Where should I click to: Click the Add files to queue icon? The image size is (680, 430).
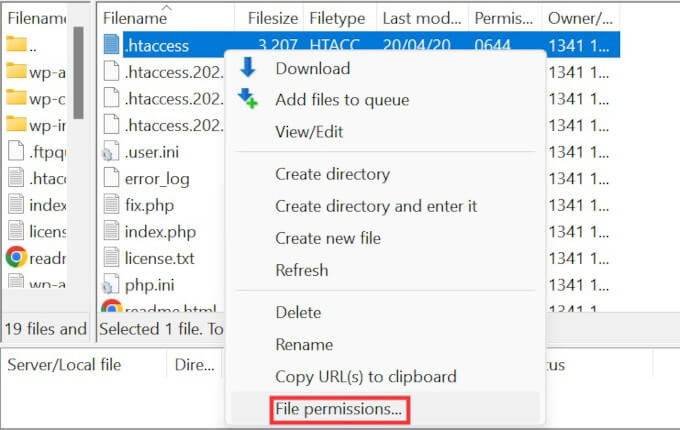248,100
